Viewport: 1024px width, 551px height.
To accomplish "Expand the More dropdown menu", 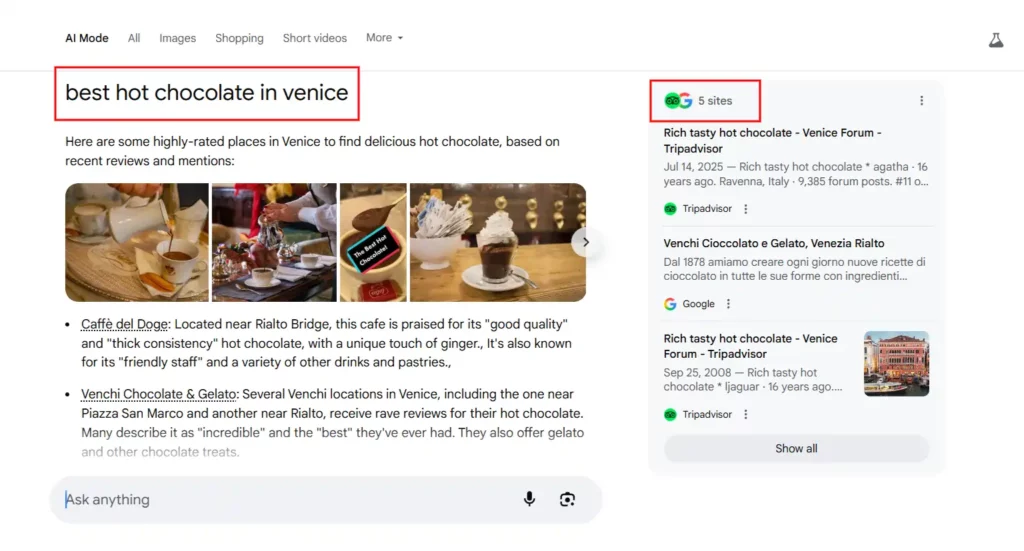I will pyautogui.click(x=384, y=38).
